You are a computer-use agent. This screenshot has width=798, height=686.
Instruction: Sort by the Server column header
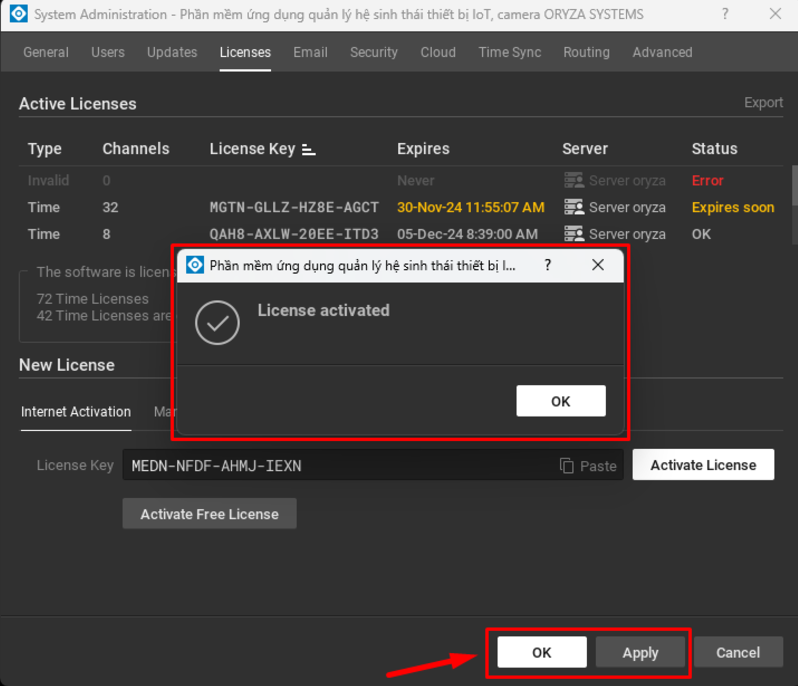pos(585,149)
